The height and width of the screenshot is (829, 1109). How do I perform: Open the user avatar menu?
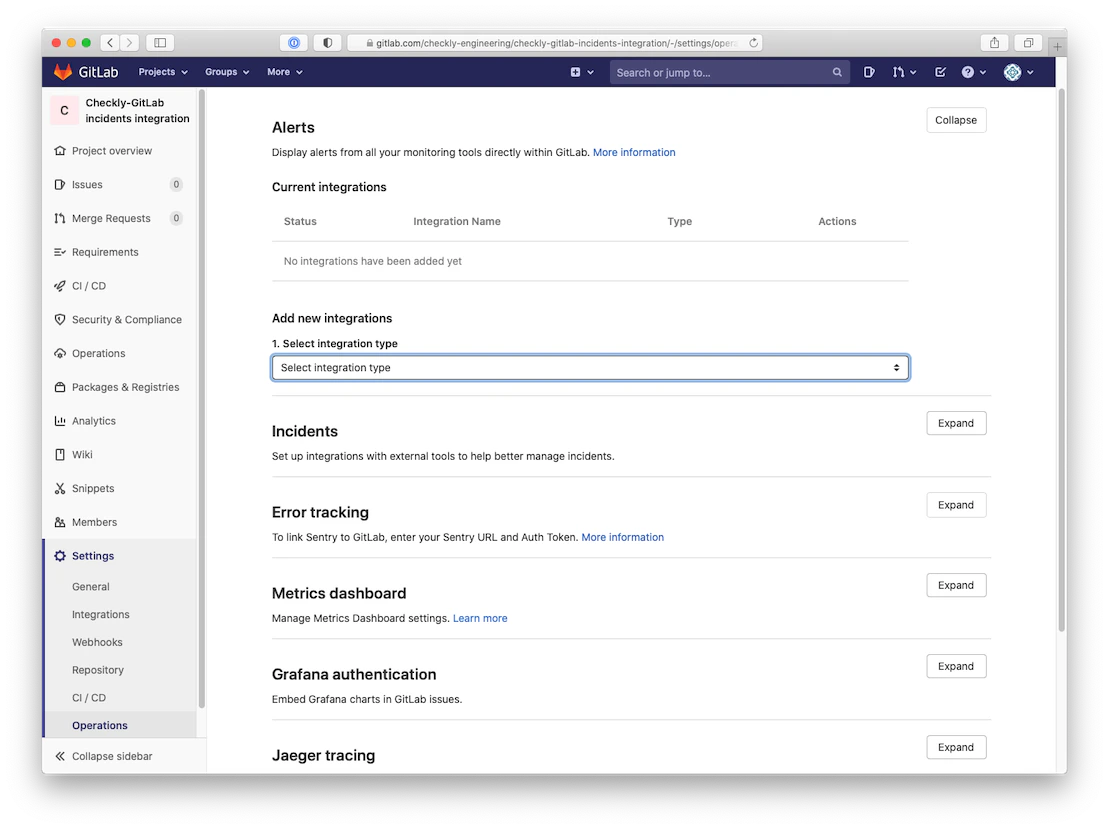(x=1018, y=72)
